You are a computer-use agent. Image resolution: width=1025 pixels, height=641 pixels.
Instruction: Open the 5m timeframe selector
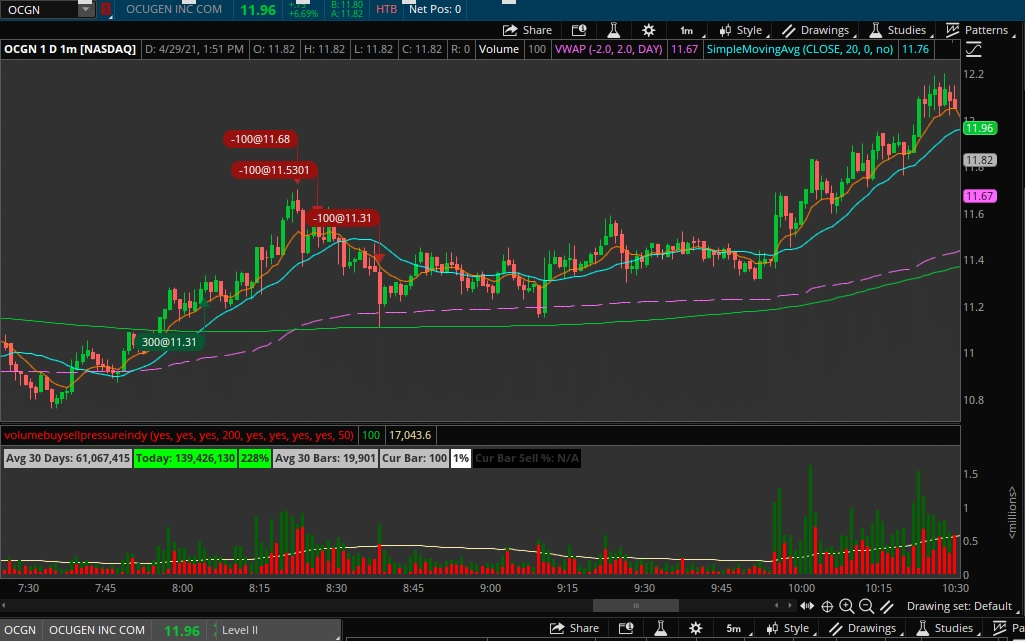pos(735,628)
